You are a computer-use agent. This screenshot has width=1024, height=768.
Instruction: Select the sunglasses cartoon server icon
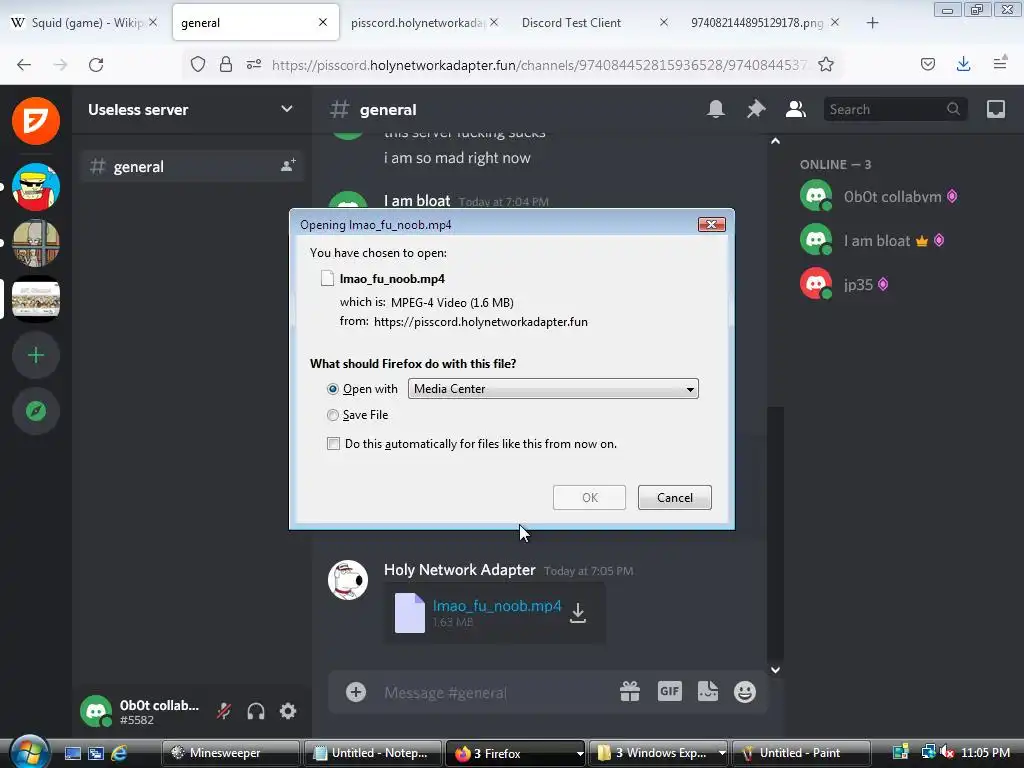(36, 187)
